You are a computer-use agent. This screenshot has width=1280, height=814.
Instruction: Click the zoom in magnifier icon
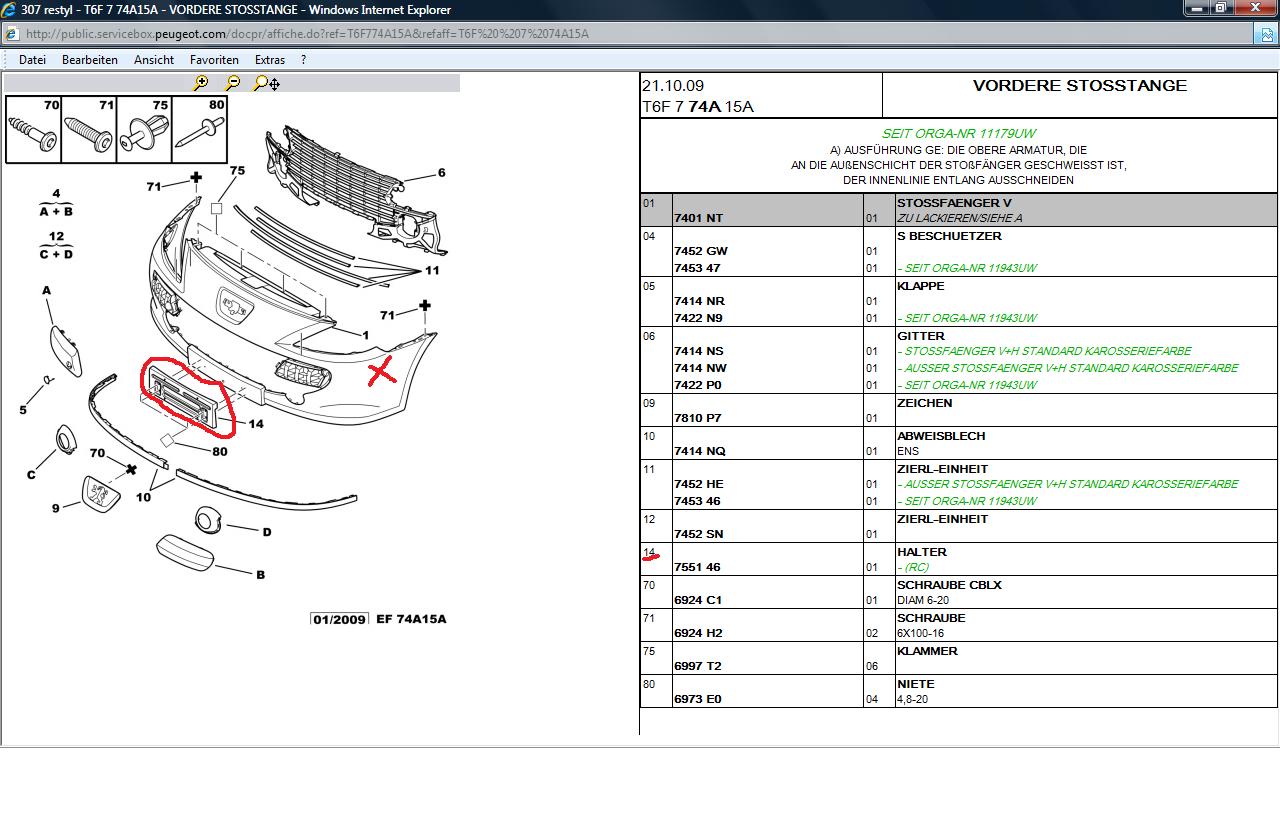tap(201, 83)
